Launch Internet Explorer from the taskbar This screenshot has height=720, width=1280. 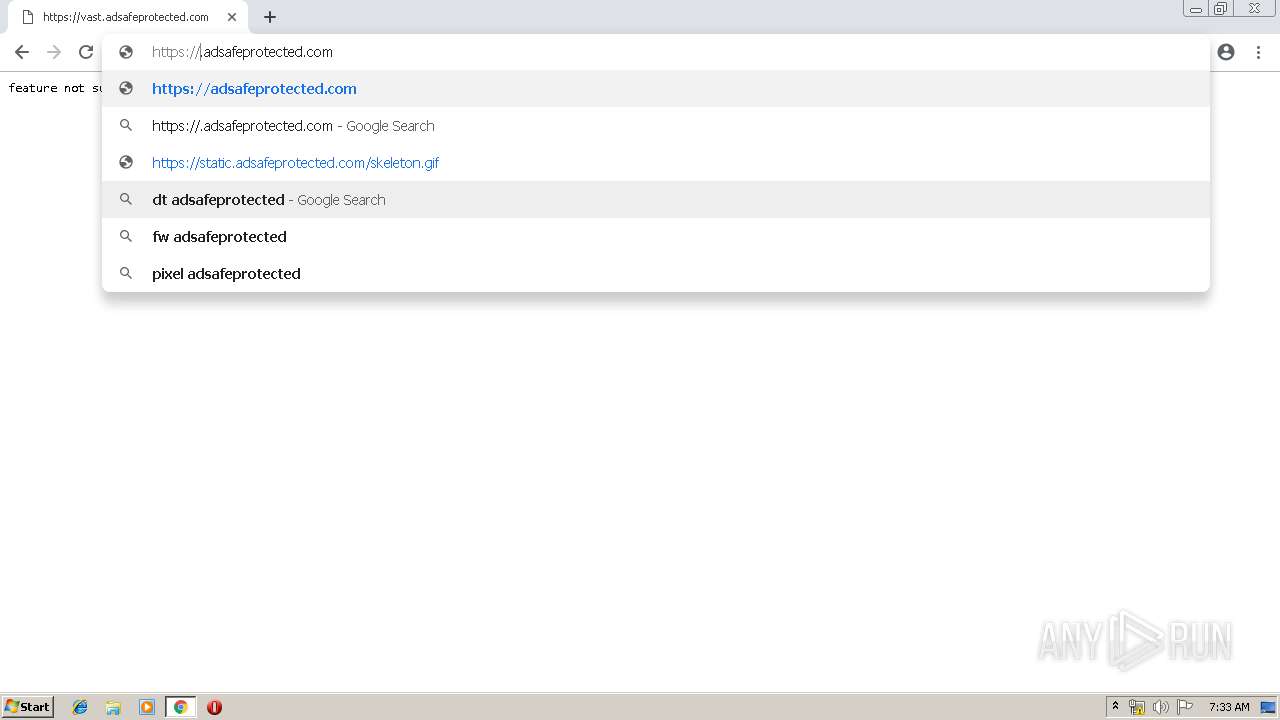tap(80, 707)
